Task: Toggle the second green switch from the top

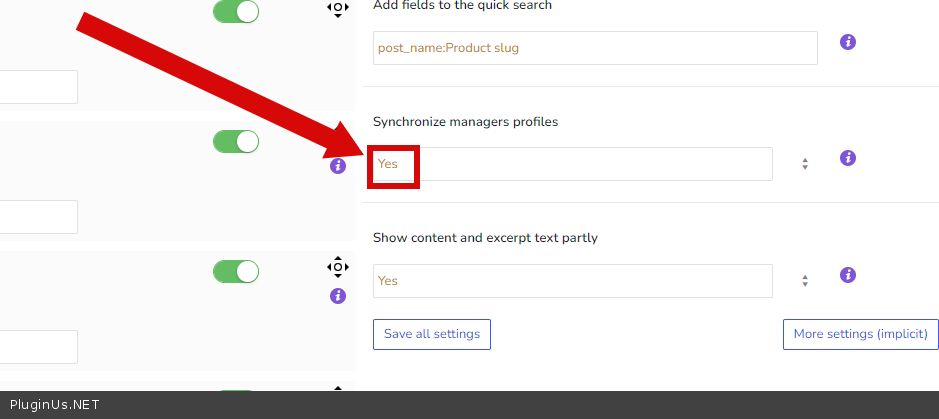Action: pos(236,142)
